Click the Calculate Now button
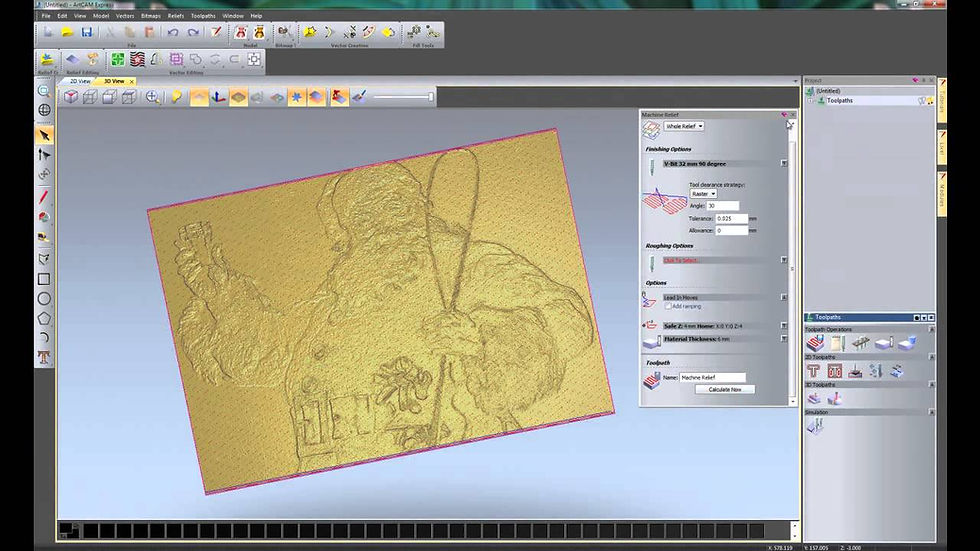The image size is (980, 551). [x=725, y=389]
